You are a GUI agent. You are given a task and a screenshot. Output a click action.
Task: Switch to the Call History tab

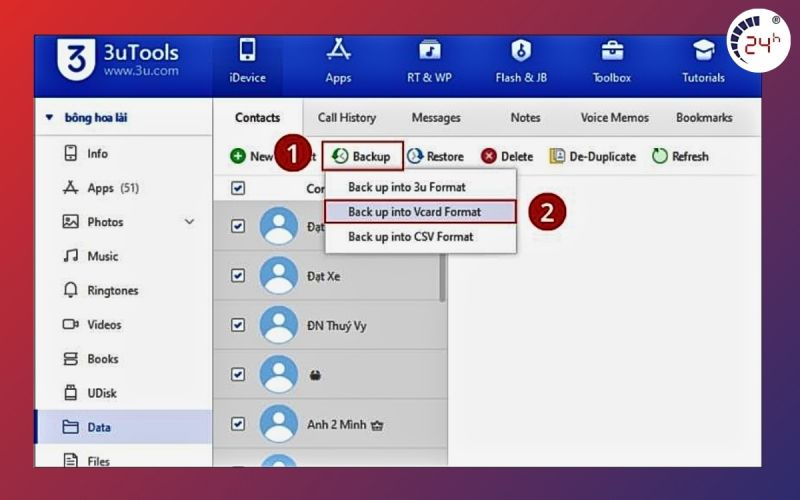[347, 117]
